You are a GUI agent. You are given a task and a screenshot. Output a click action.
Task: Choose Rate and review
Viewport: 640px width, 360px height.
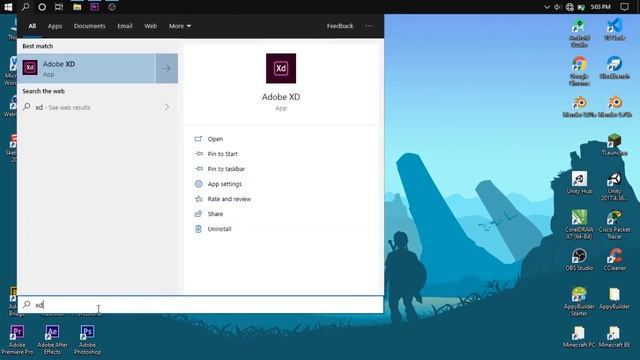pyautogui.click(x=229, y=199)
